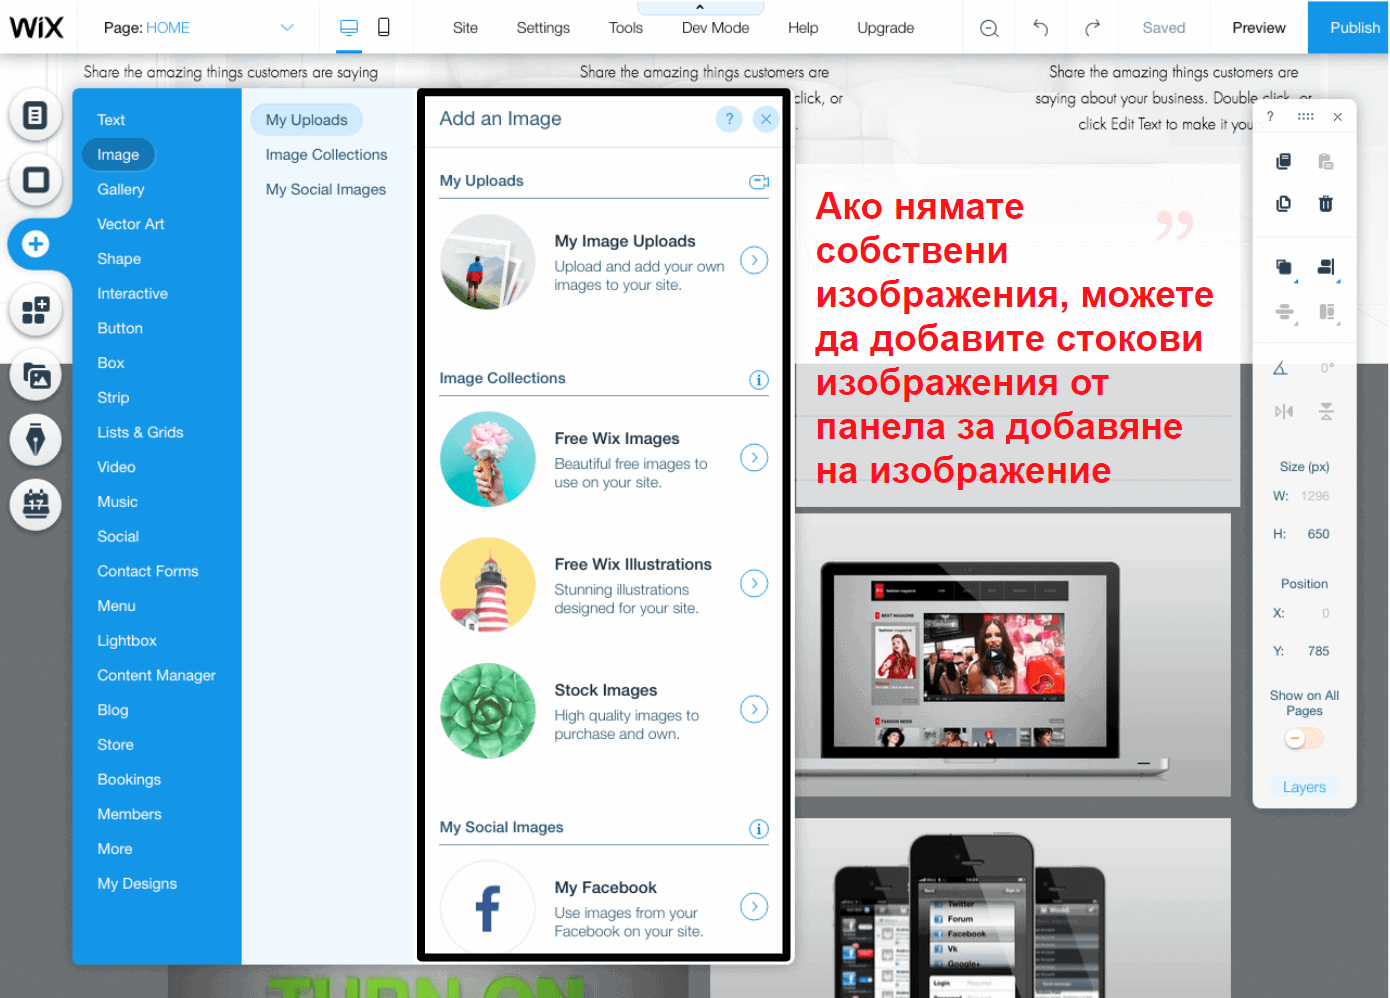1390x998 pixels.
Task: Redo the last action
Action: (x=1092, y=28)
